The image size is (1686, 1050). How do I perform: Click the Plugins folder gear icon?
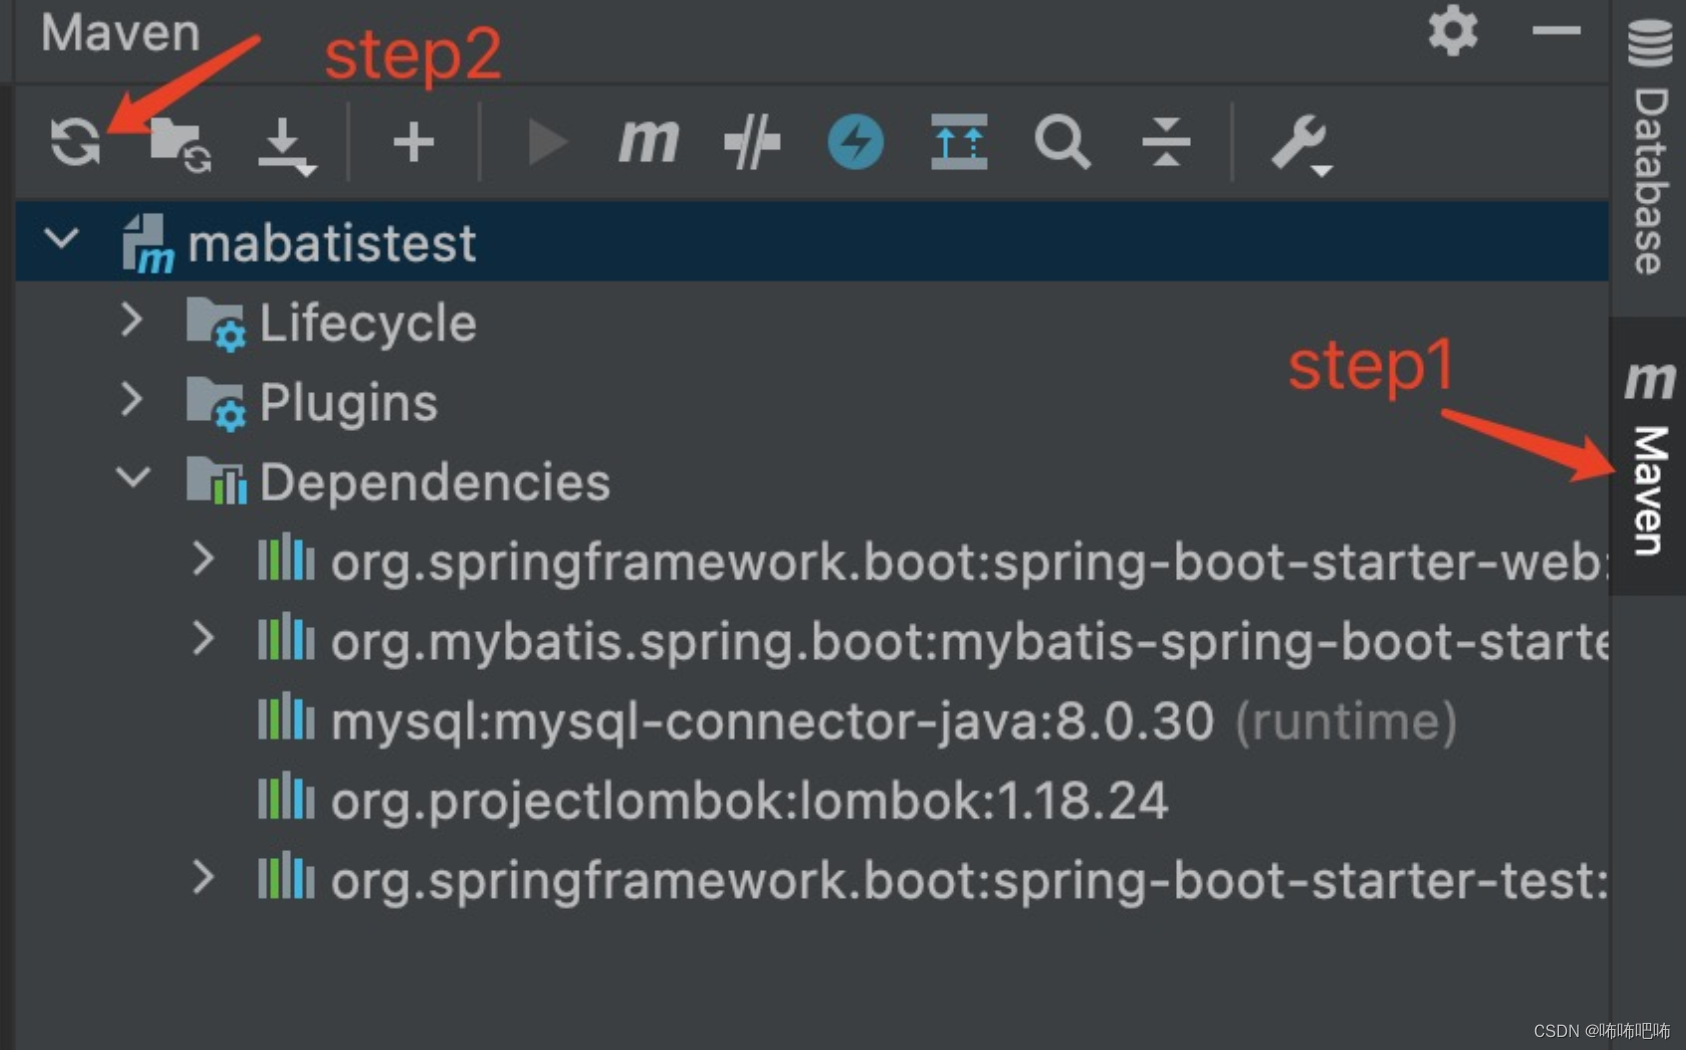coord(215,404)
